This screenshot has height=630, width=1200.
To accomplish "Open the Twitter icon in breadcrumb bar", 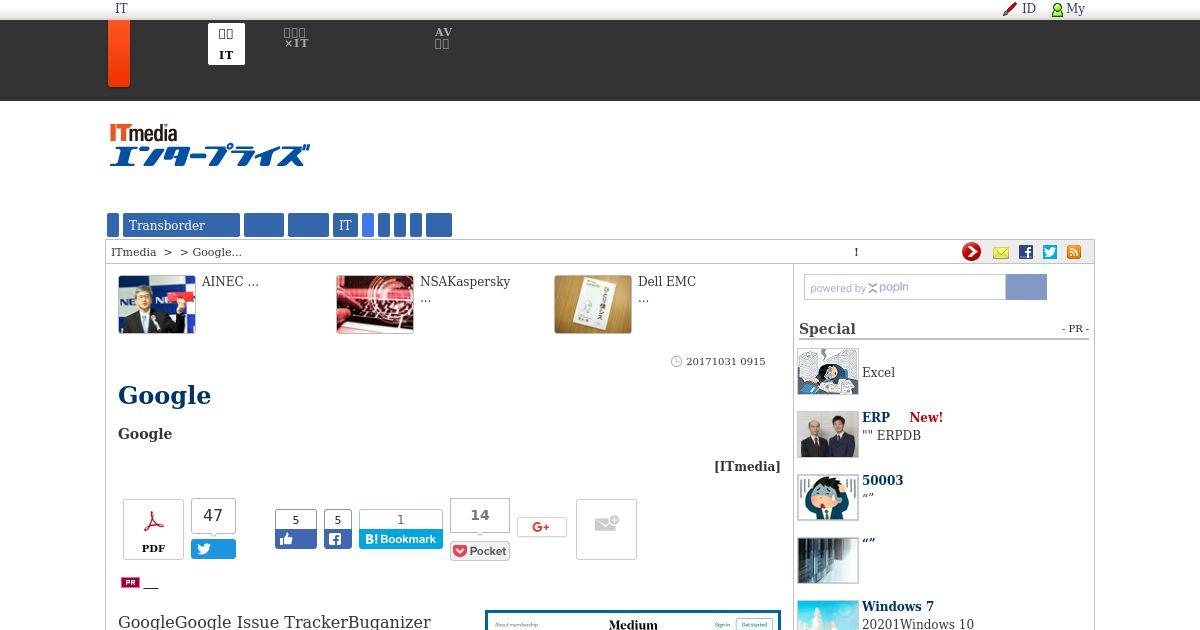I will coord(1050,252).
